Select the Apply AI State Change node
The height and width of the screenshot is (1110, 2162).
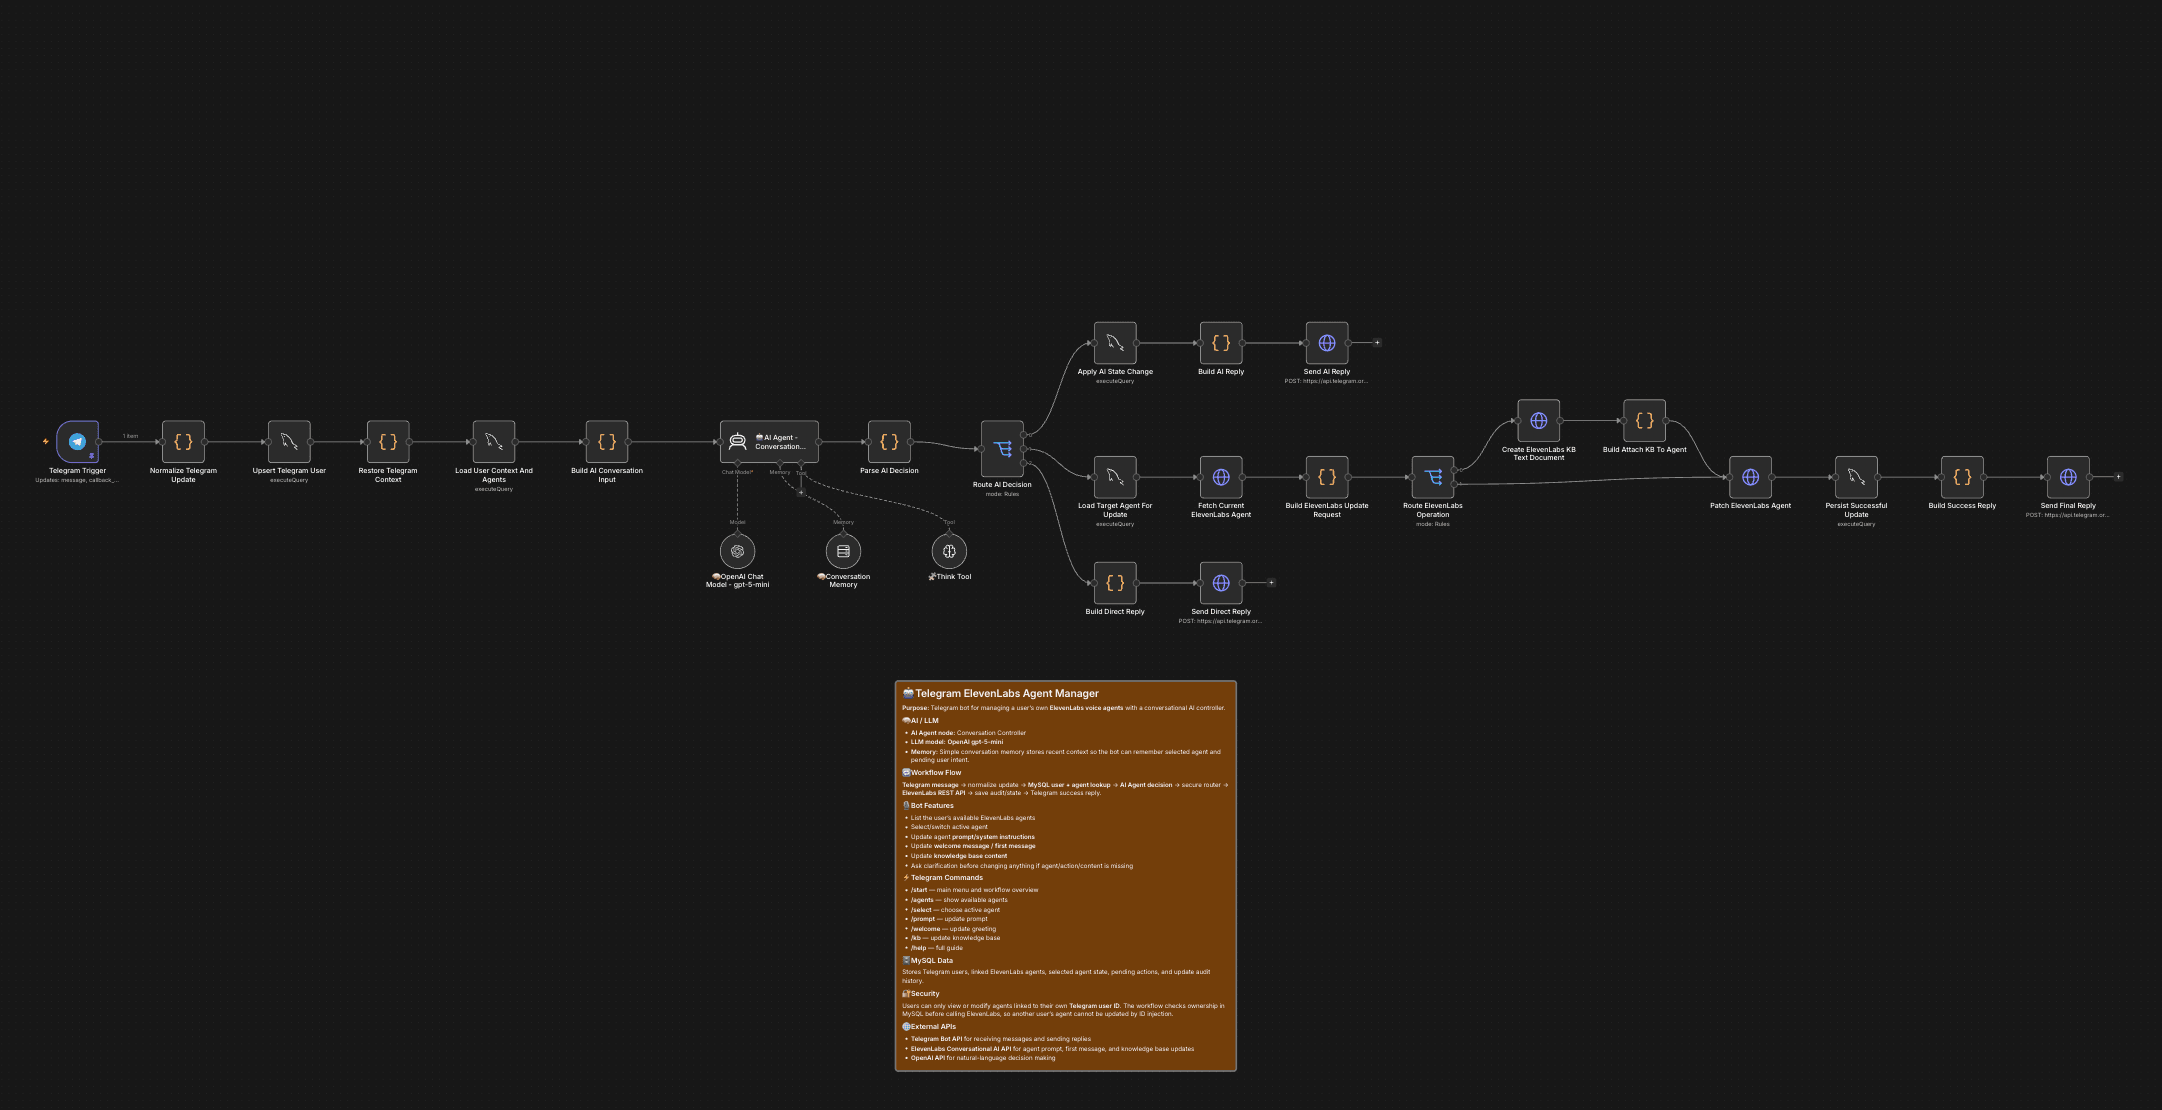click(x=1115, y=343)
